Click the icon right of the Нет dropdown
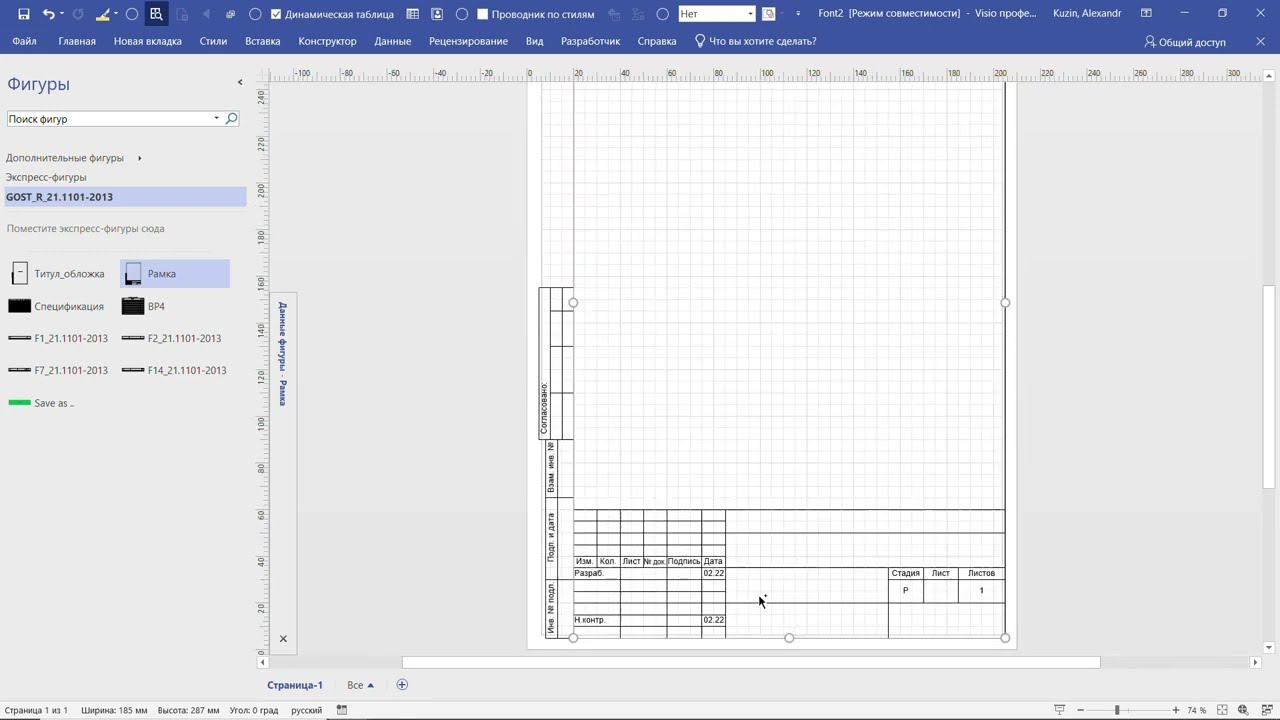 pos(768,14)
